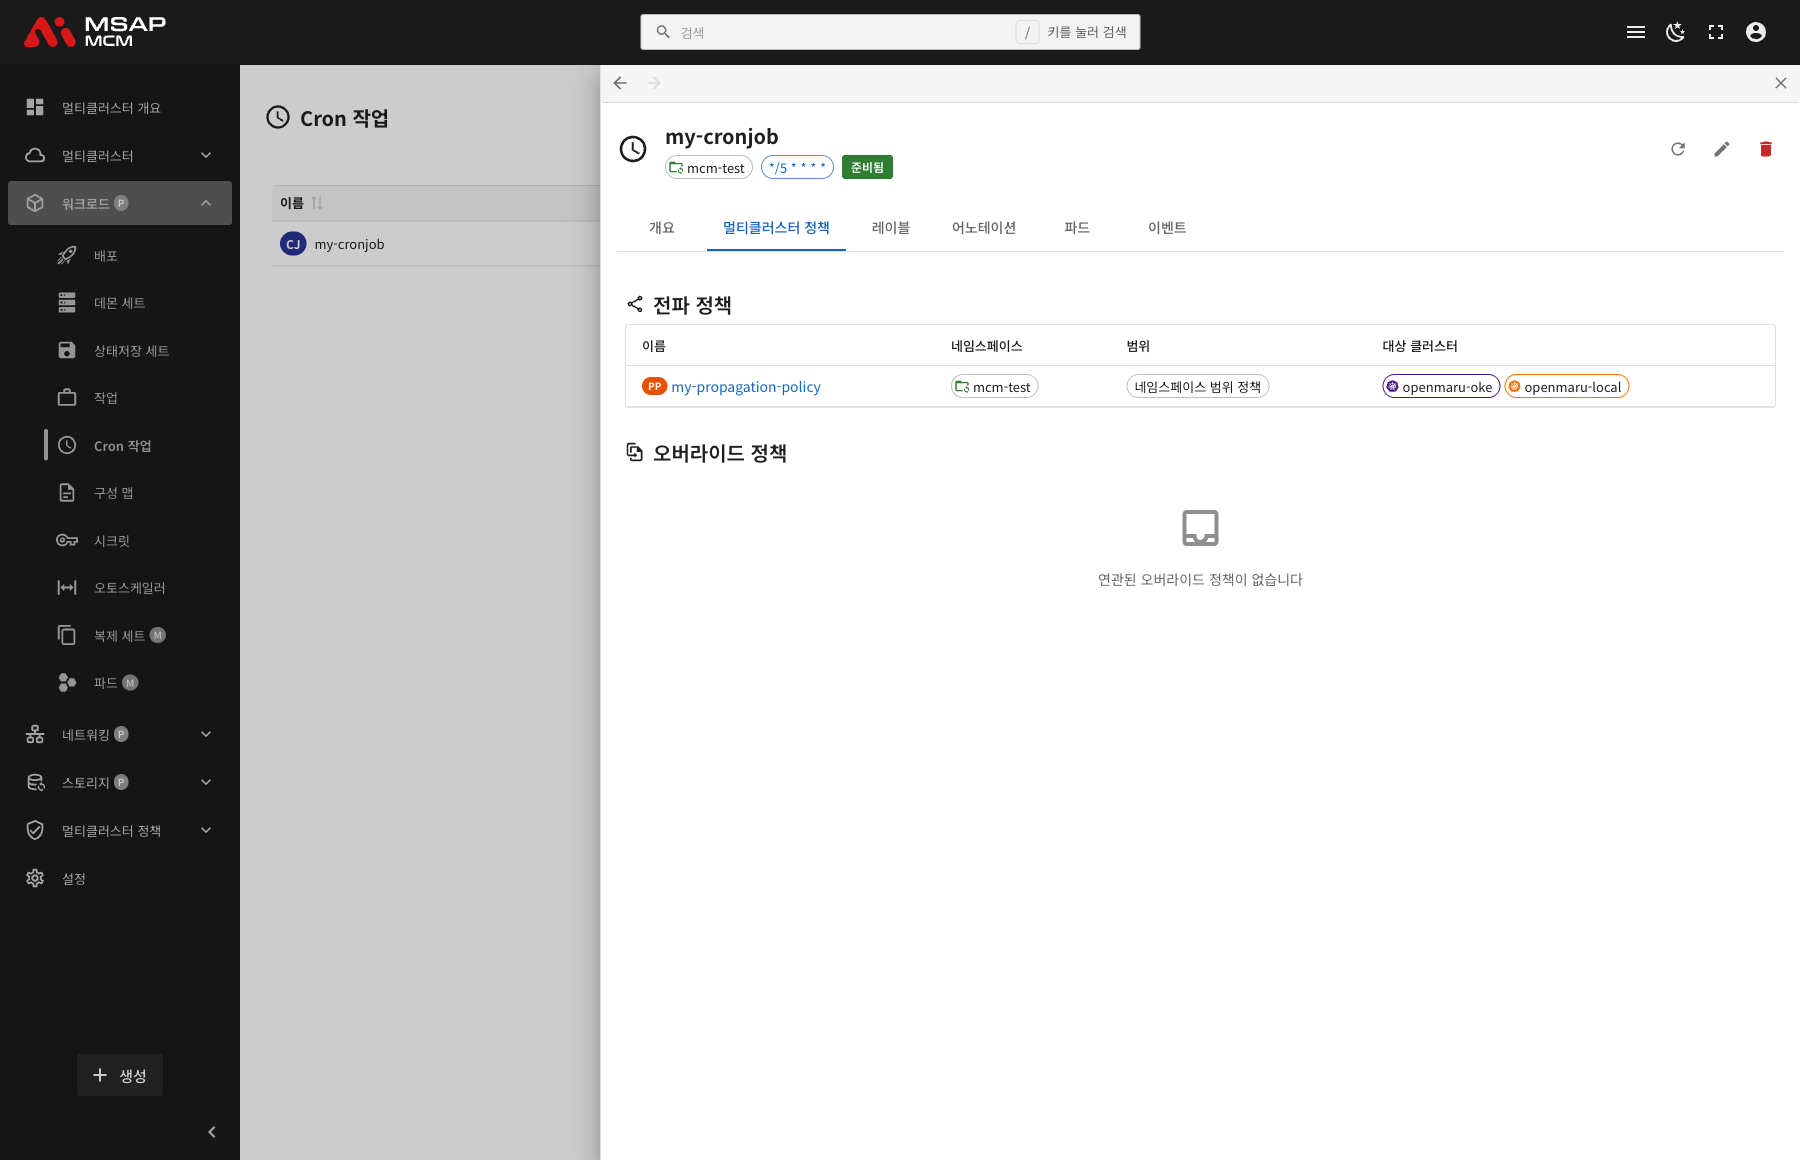Screen dimensions: 1800x1160
Task: Click the MSAP MCM logo
Action: click(95, 32)
